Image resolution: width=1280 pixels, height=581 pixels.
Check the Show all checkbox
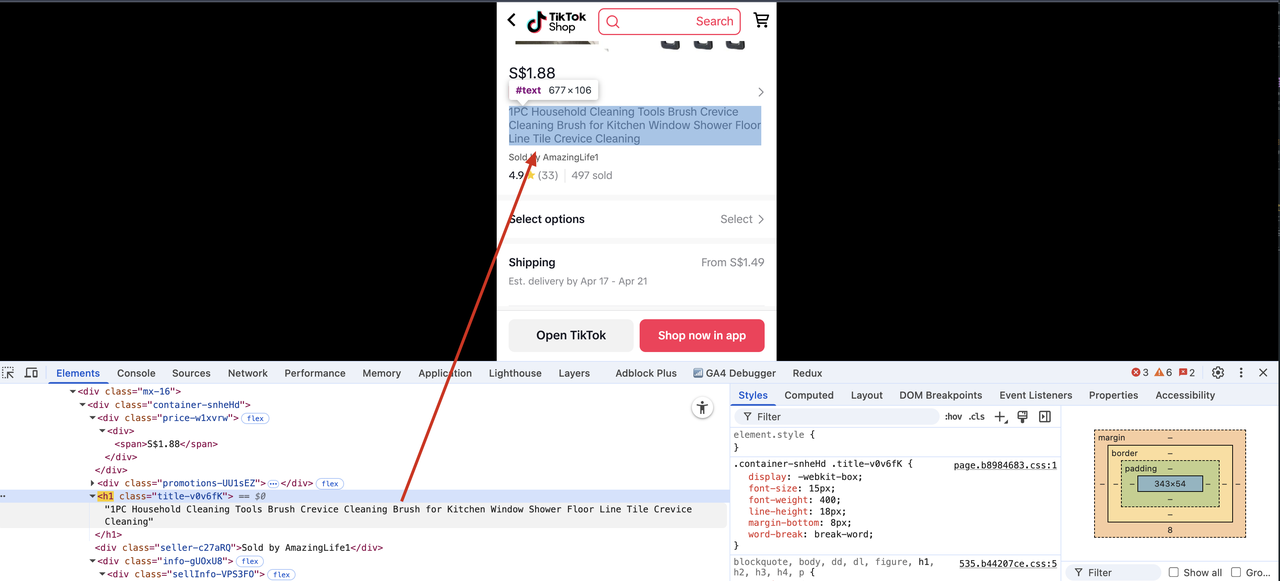click(x=1174, y=573)
